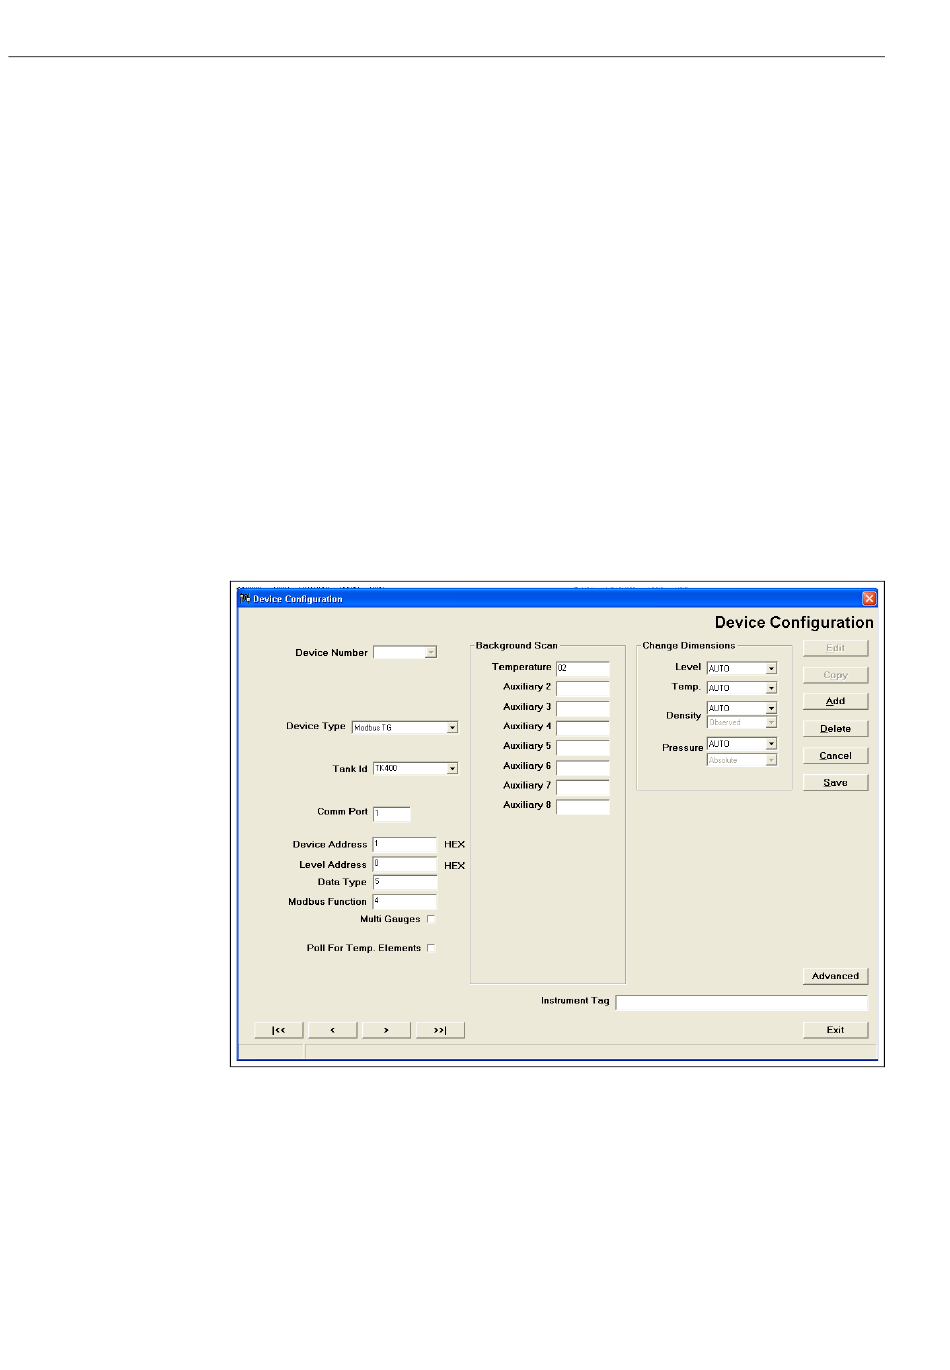950x1370 pixels.
Task: Click the Cancel button
Action: pyautogui.click(x=835, y=756)
